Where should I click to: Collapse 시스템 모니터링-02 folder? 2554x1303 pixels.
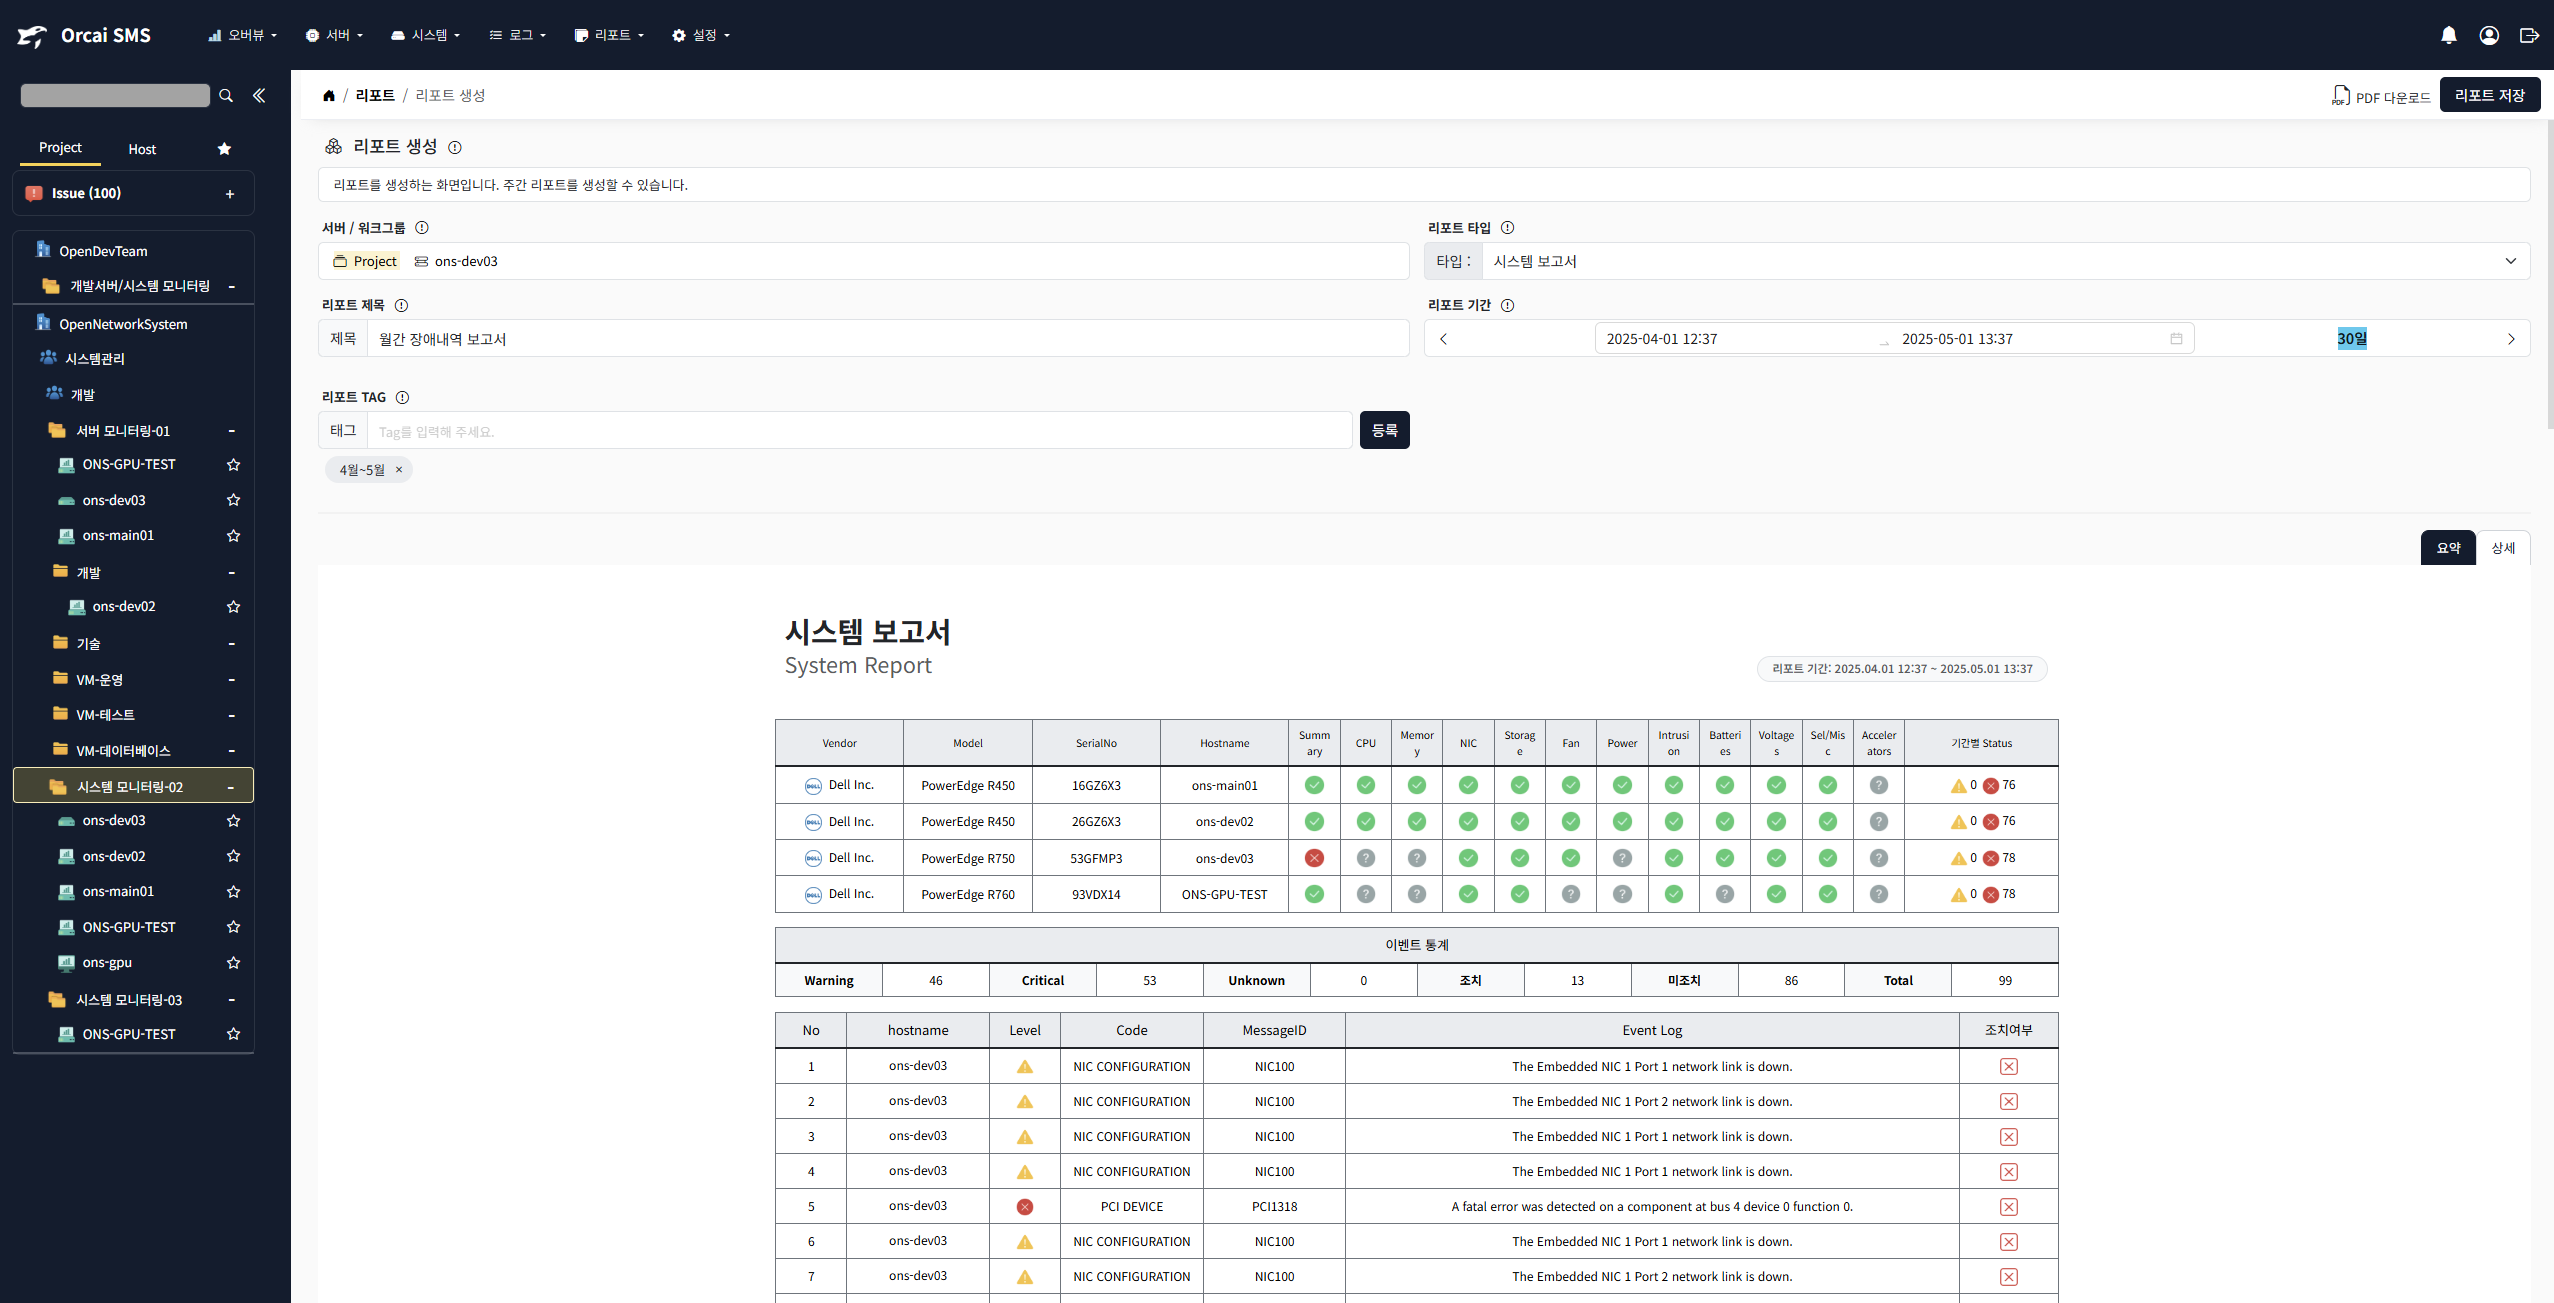click(x=231, y=787)
